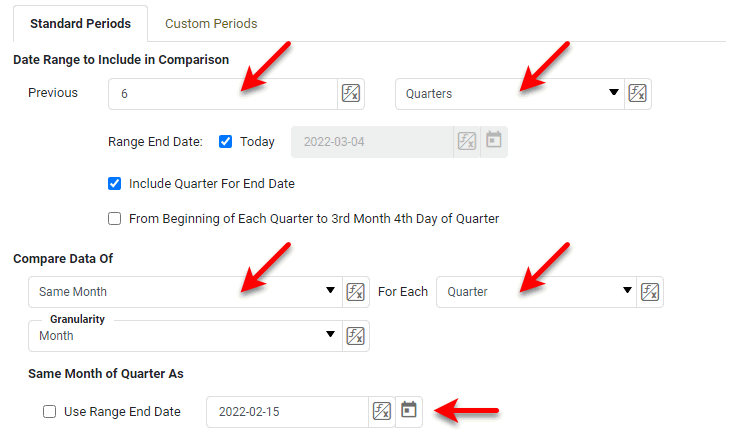This screenshot has width=744, height=443.
Task: Switch to Custom Periods tab
Action: [211, 23]
